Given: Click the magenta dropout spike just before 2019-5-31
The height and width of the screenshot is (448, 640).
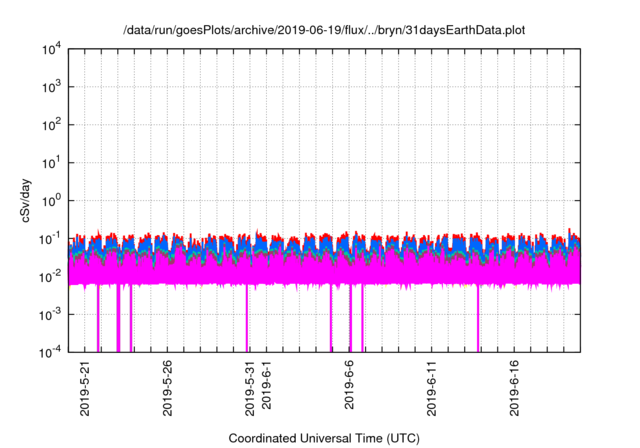Looking at the screenshot, I should (x=247, y=318).
